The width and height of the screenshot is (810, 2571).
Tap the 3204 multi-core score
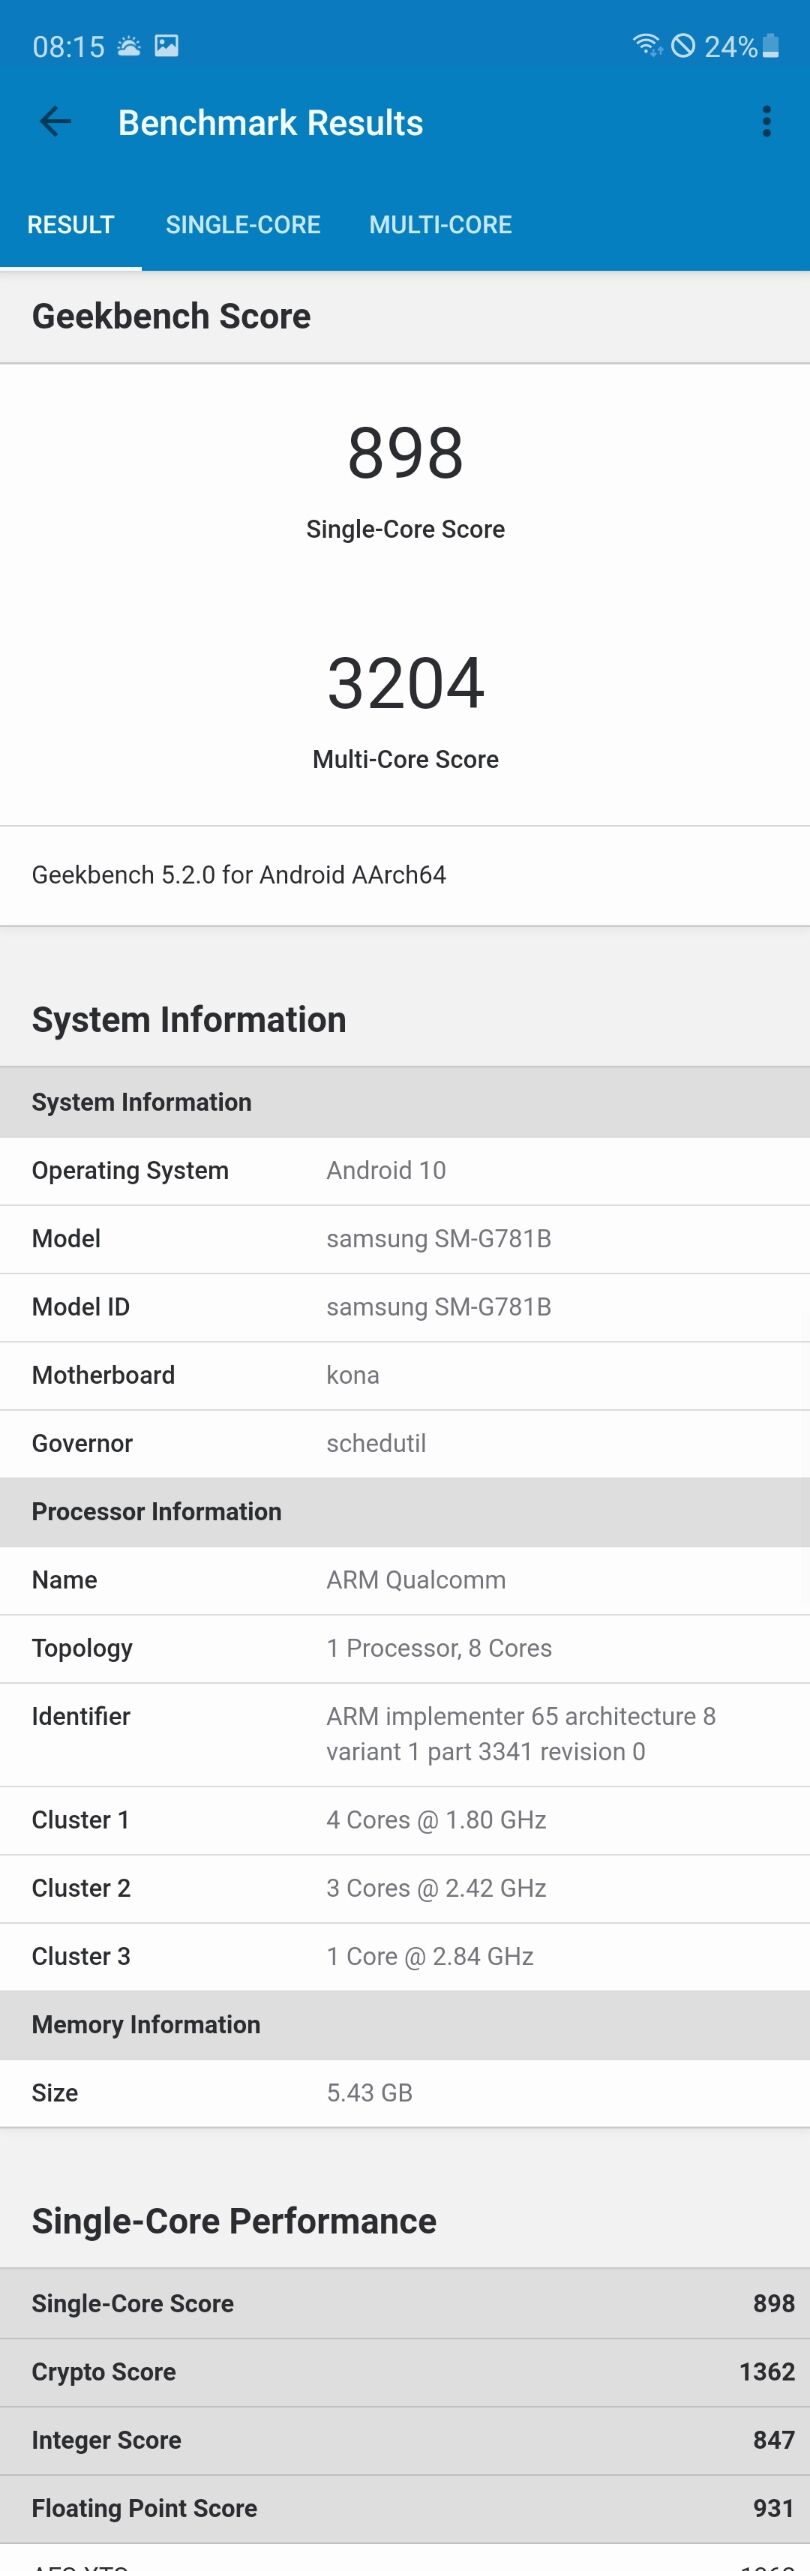click(x=405, y=683)
